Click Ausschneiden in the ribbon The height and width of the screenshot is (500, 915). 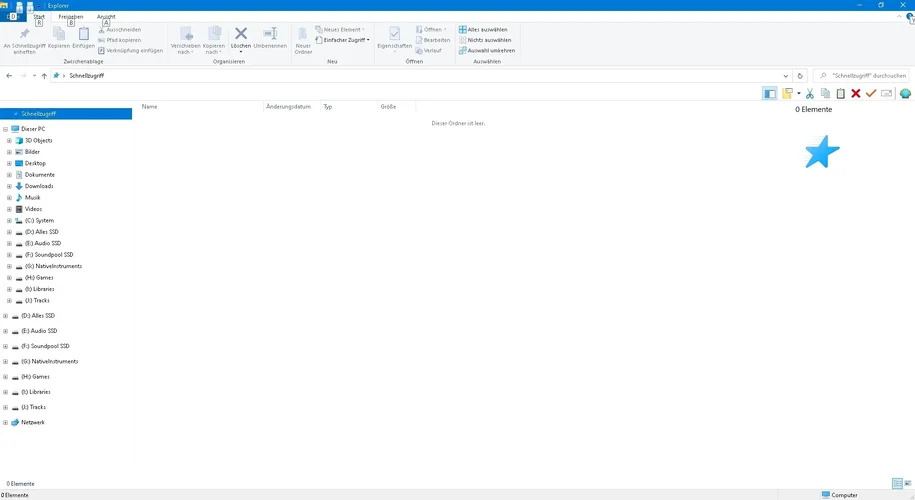coord(120,29)
